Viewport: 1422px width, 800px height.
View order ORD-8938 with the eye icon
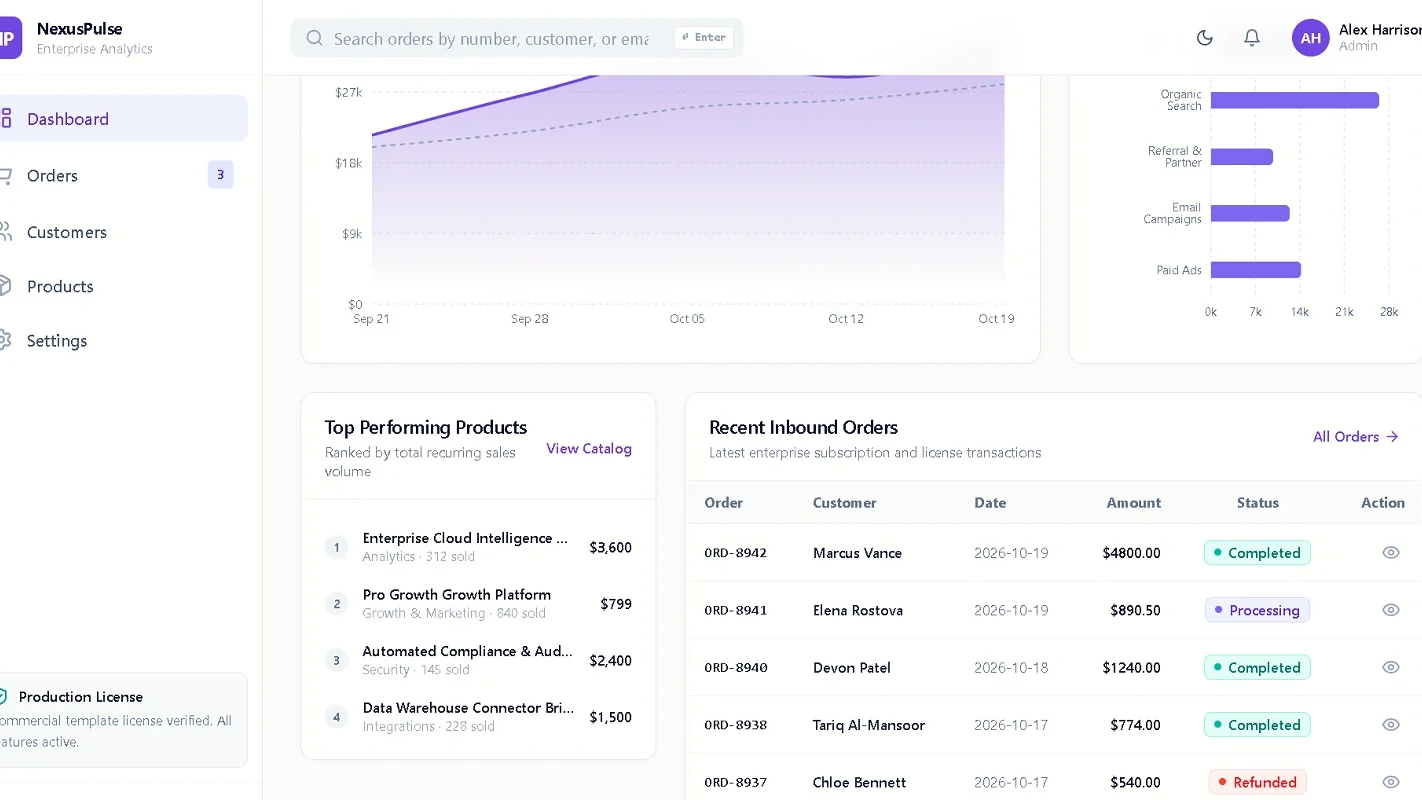(1391, 725)
